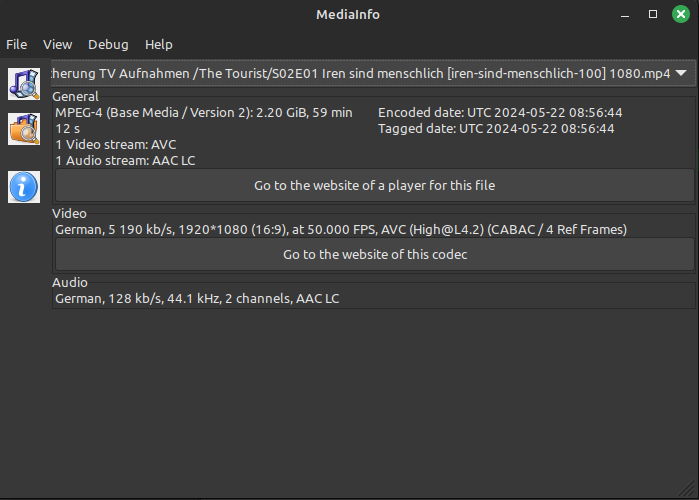699x500 pixels.
Task: Click Go to the website of a player button
Action: tap(374, 185)
